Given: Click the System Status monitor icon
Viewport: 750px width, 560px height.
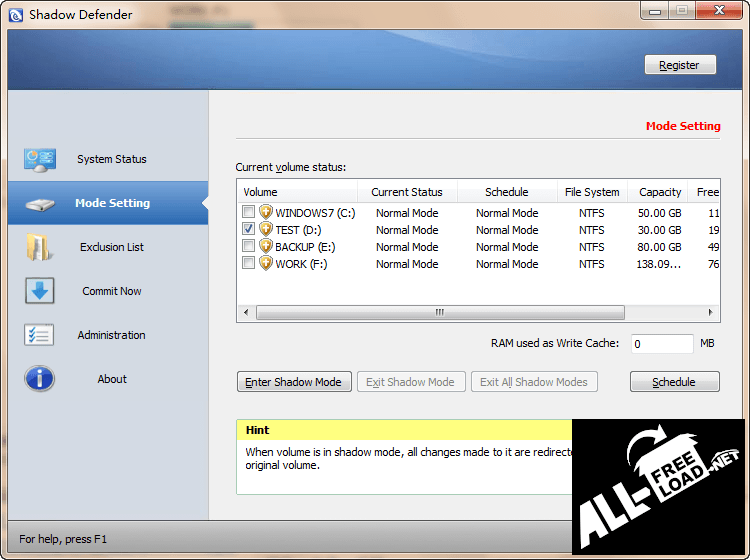Looking at the screenshot, I should click(40, 159).
